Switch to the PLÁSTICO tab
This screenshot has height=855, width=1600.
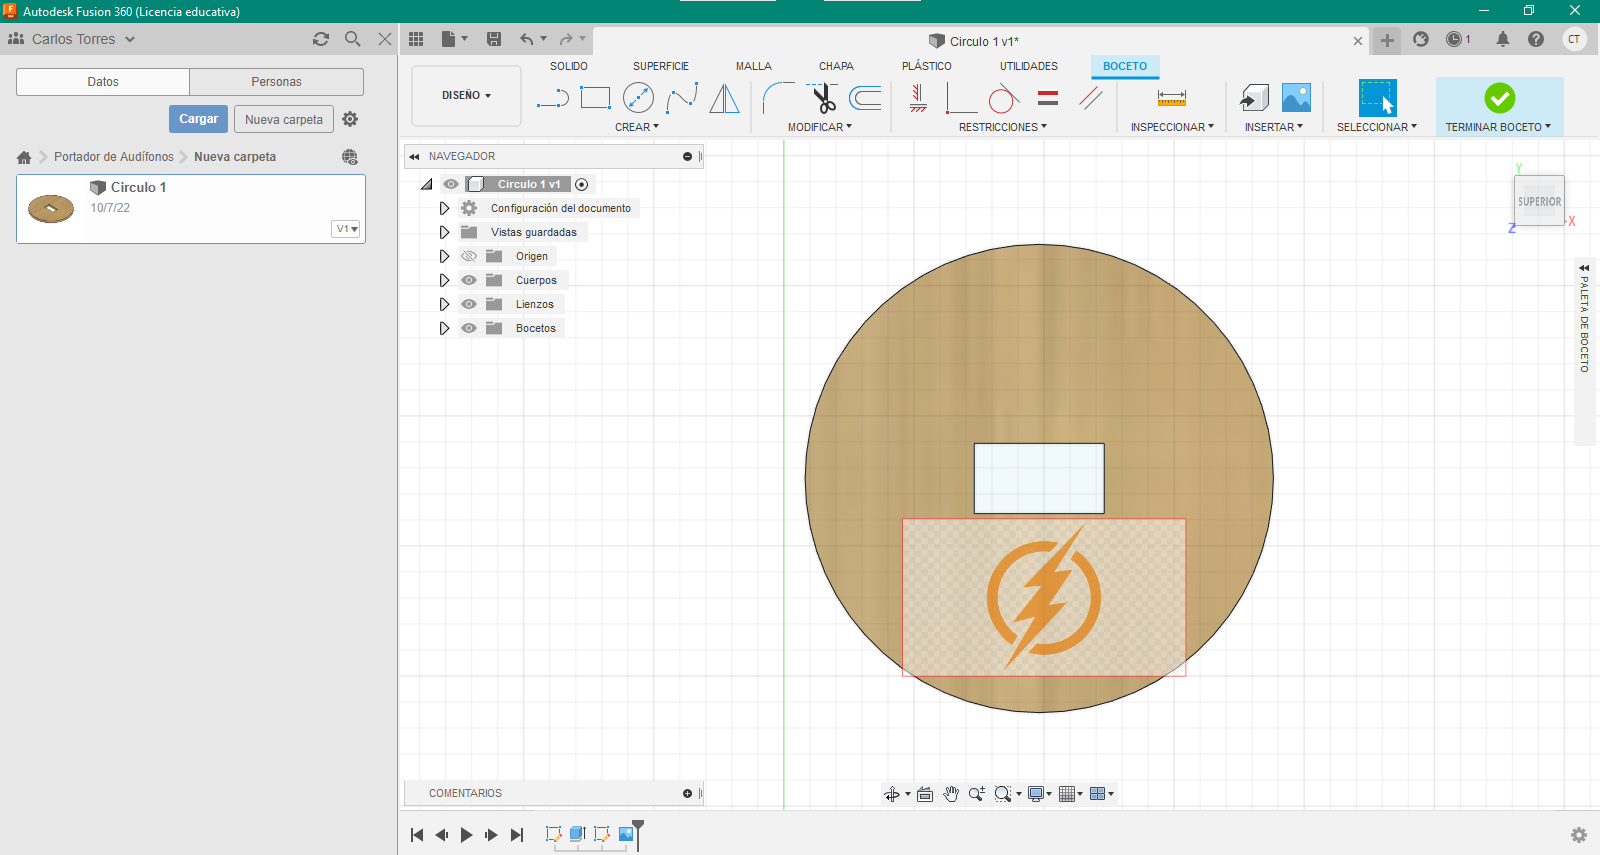coord(927,66)
